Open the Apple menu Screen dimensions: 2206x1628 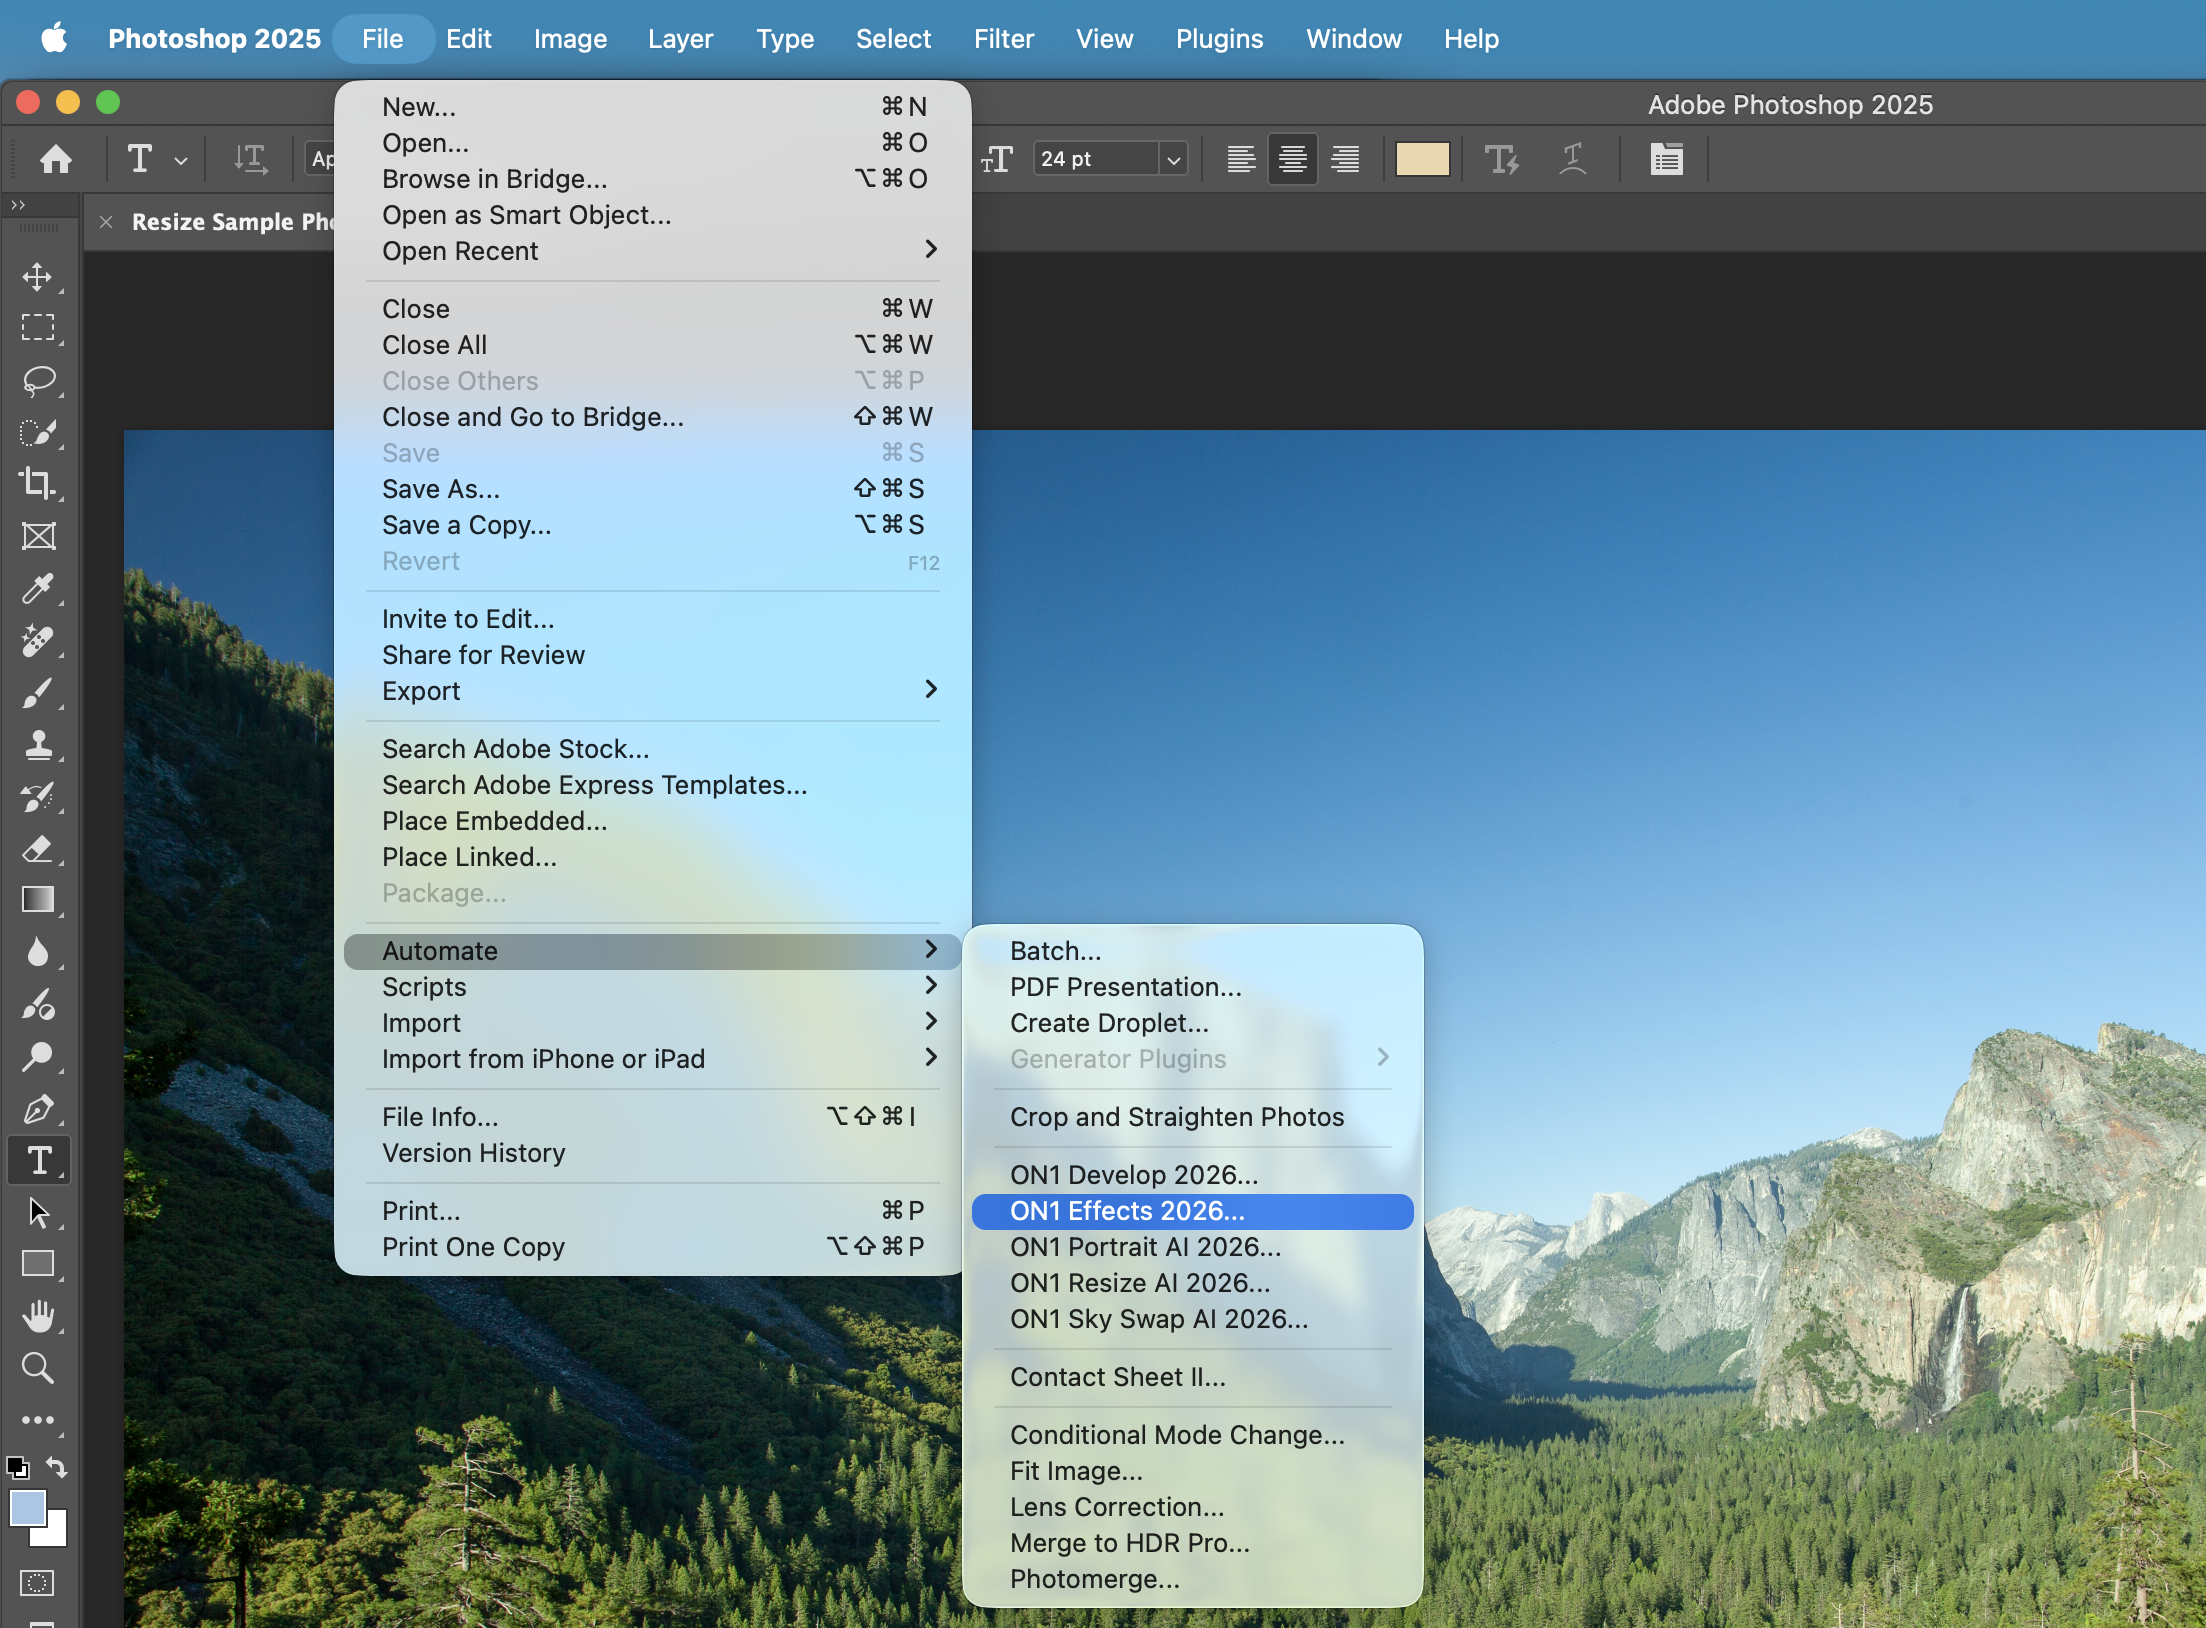pos(54,38)
